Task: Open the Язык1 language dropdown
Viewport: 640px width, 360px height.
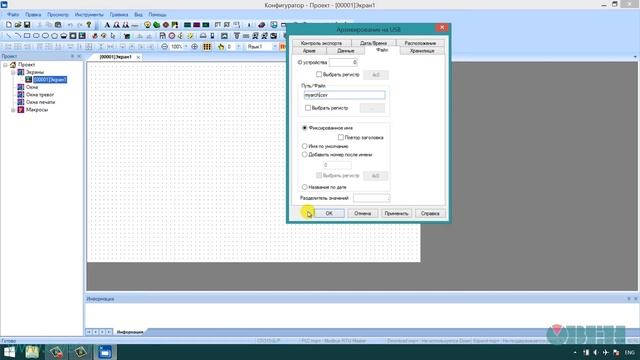Action: (x=274, y=47)
